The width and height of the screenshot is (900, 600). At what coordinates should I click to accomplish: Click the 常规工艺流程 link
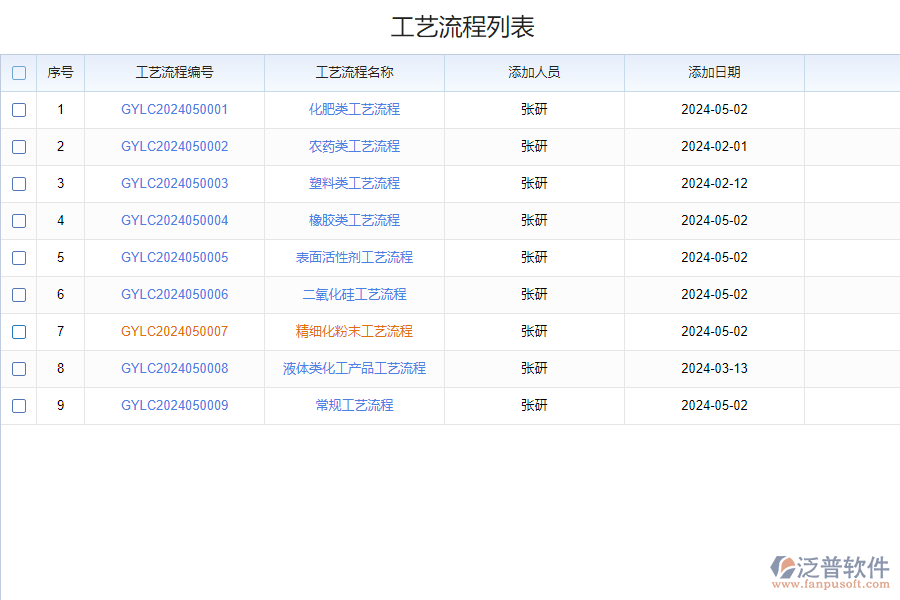pyautogui.click(x=354, y=406)
